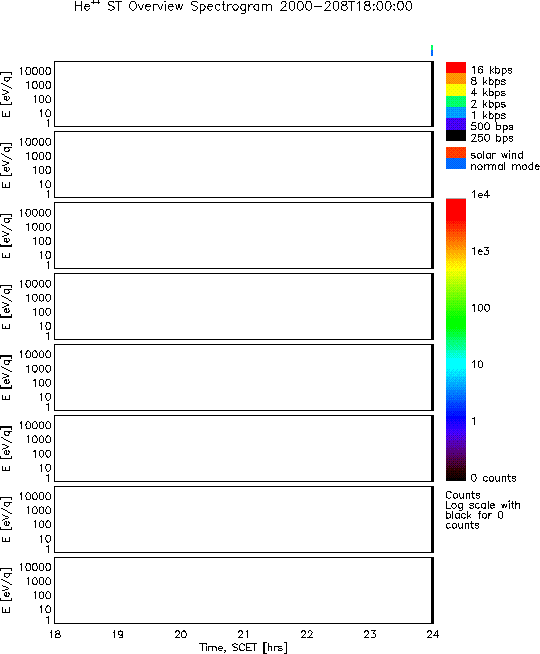Click the green 2 kbps legend swatch
Viewport: 540px width, 654px height.
coord(456,102)
